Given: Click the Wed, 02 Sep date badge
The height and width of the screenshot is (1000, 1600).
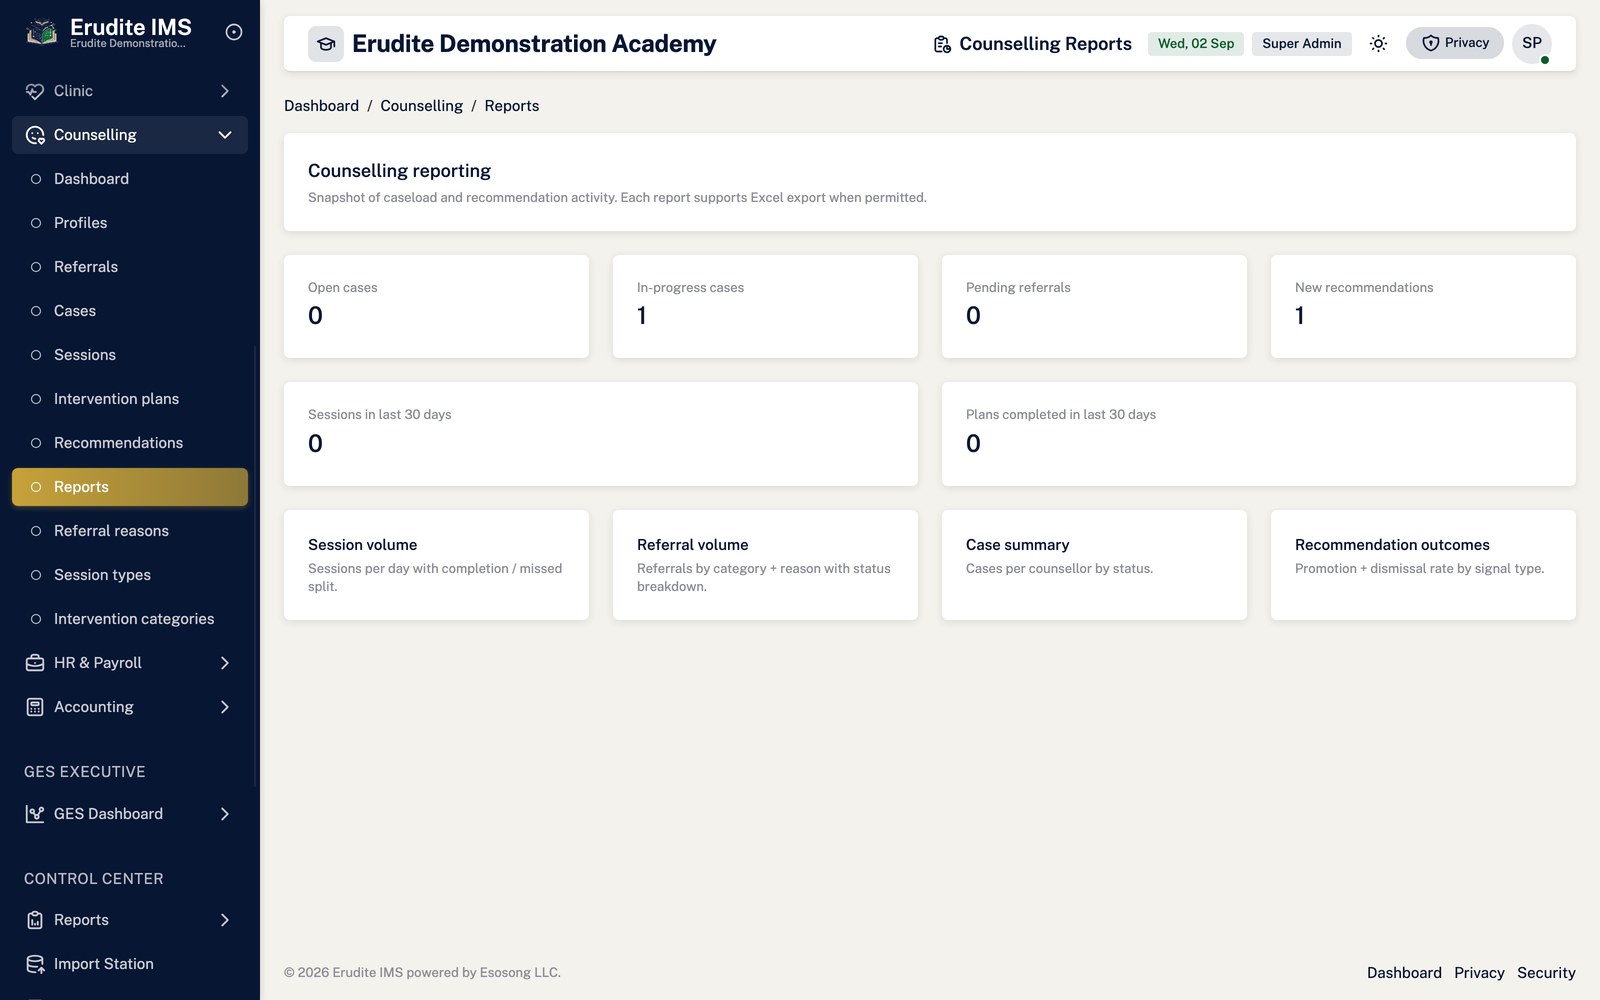Looking at the screenshot, I should [x=1195, y=43].
